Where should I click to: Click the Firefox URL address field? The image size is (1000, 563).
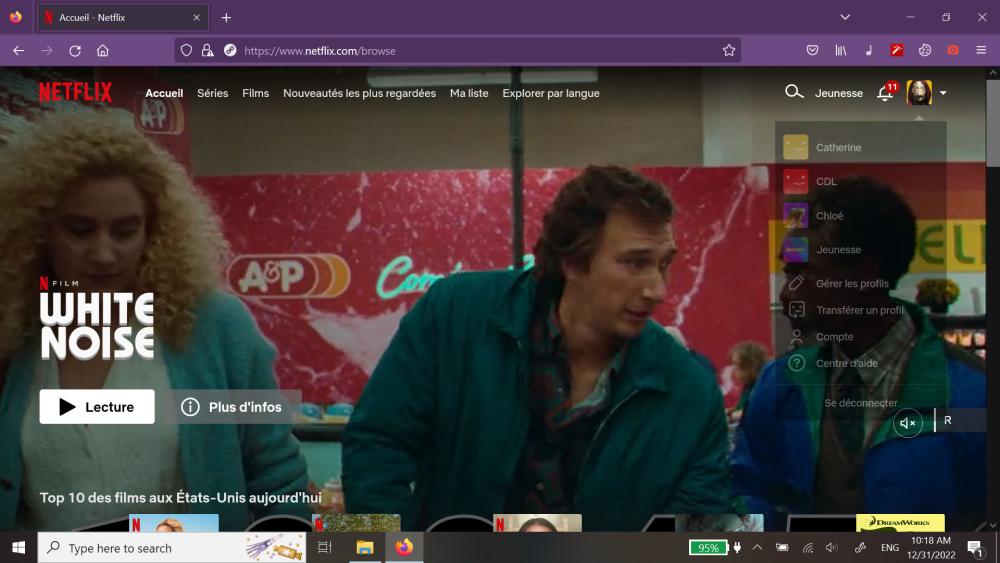[470, 50]
